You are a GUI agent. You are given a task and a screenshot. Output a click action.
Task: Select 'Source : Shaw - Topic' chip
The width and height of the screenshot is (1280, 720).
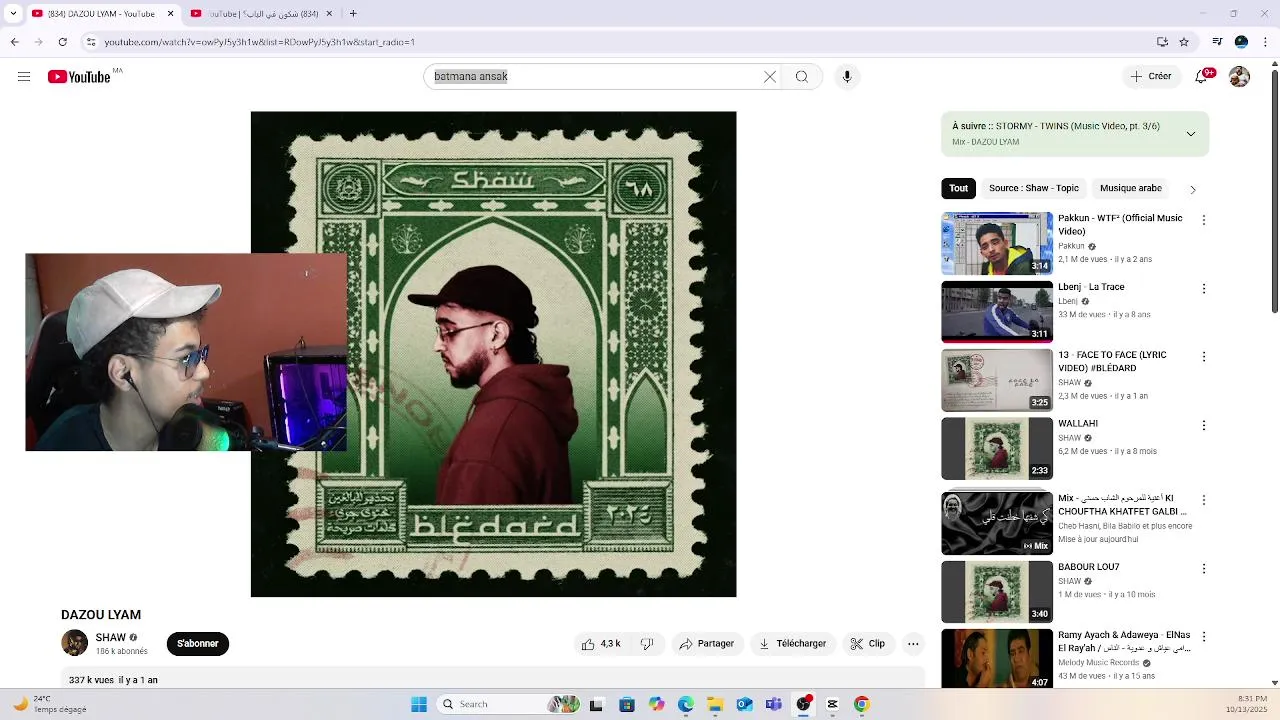coord(1034,188)
